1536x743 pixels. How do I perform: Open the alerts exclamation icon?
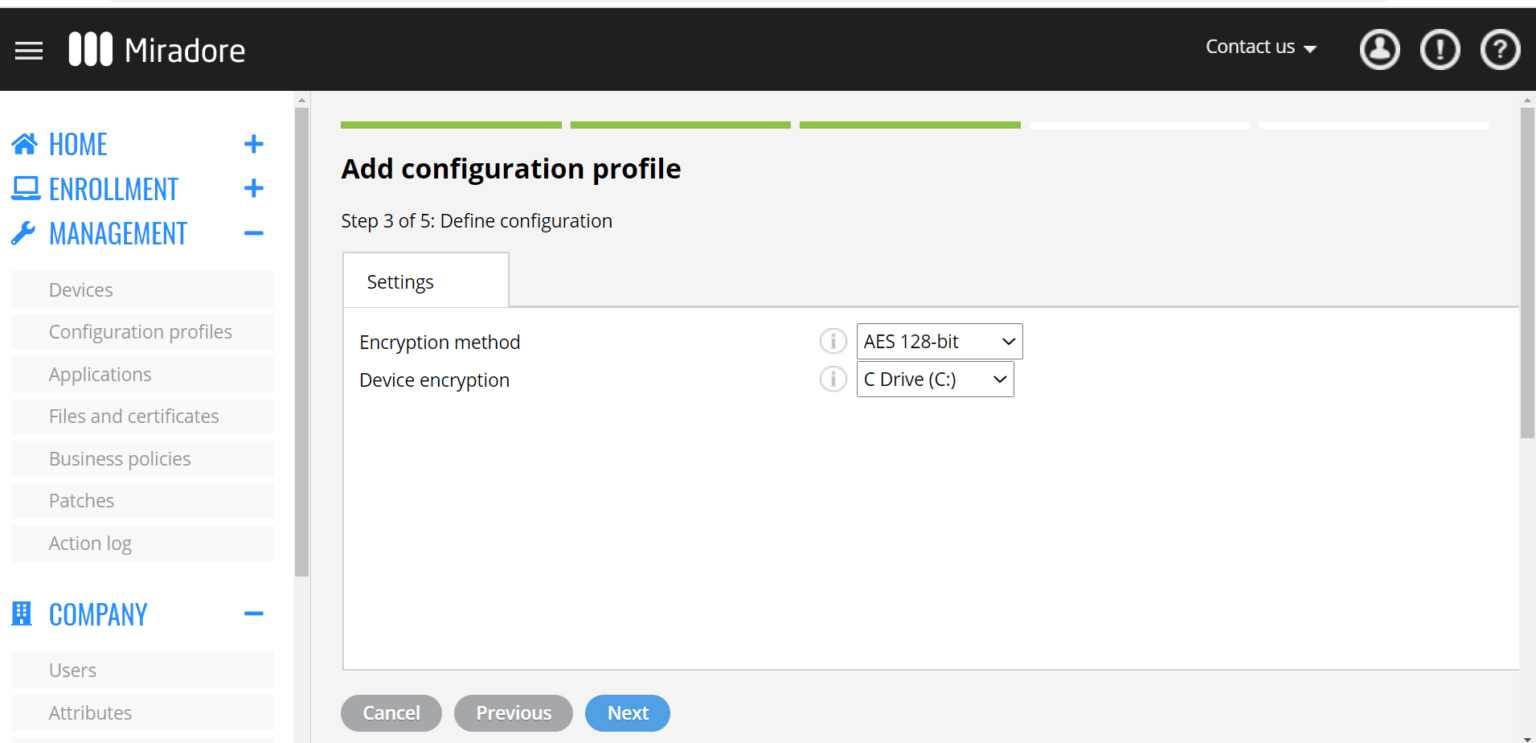1439,49
